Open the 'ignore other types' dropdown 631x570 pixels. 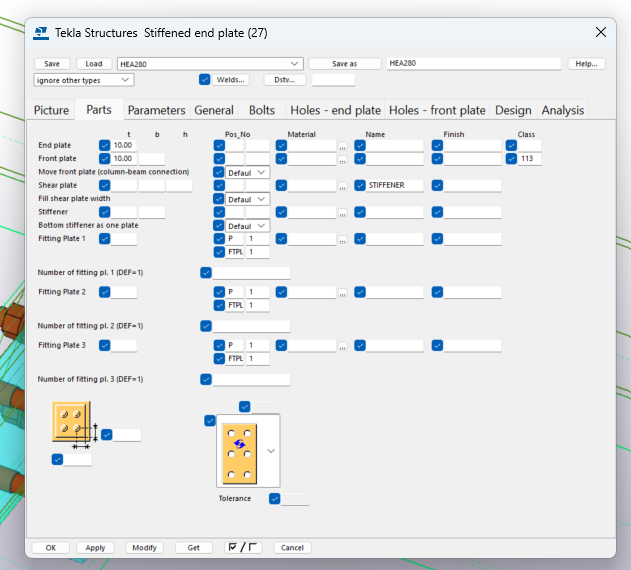[x=84, y=80]
